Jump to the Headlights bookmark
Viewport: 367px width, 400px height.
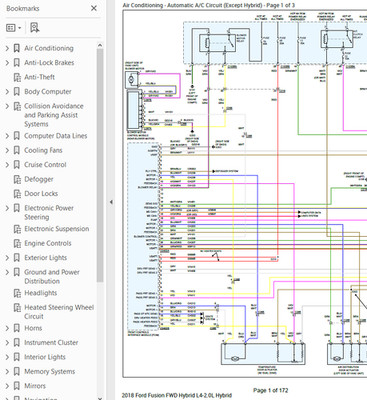click(x=40, y=293)
